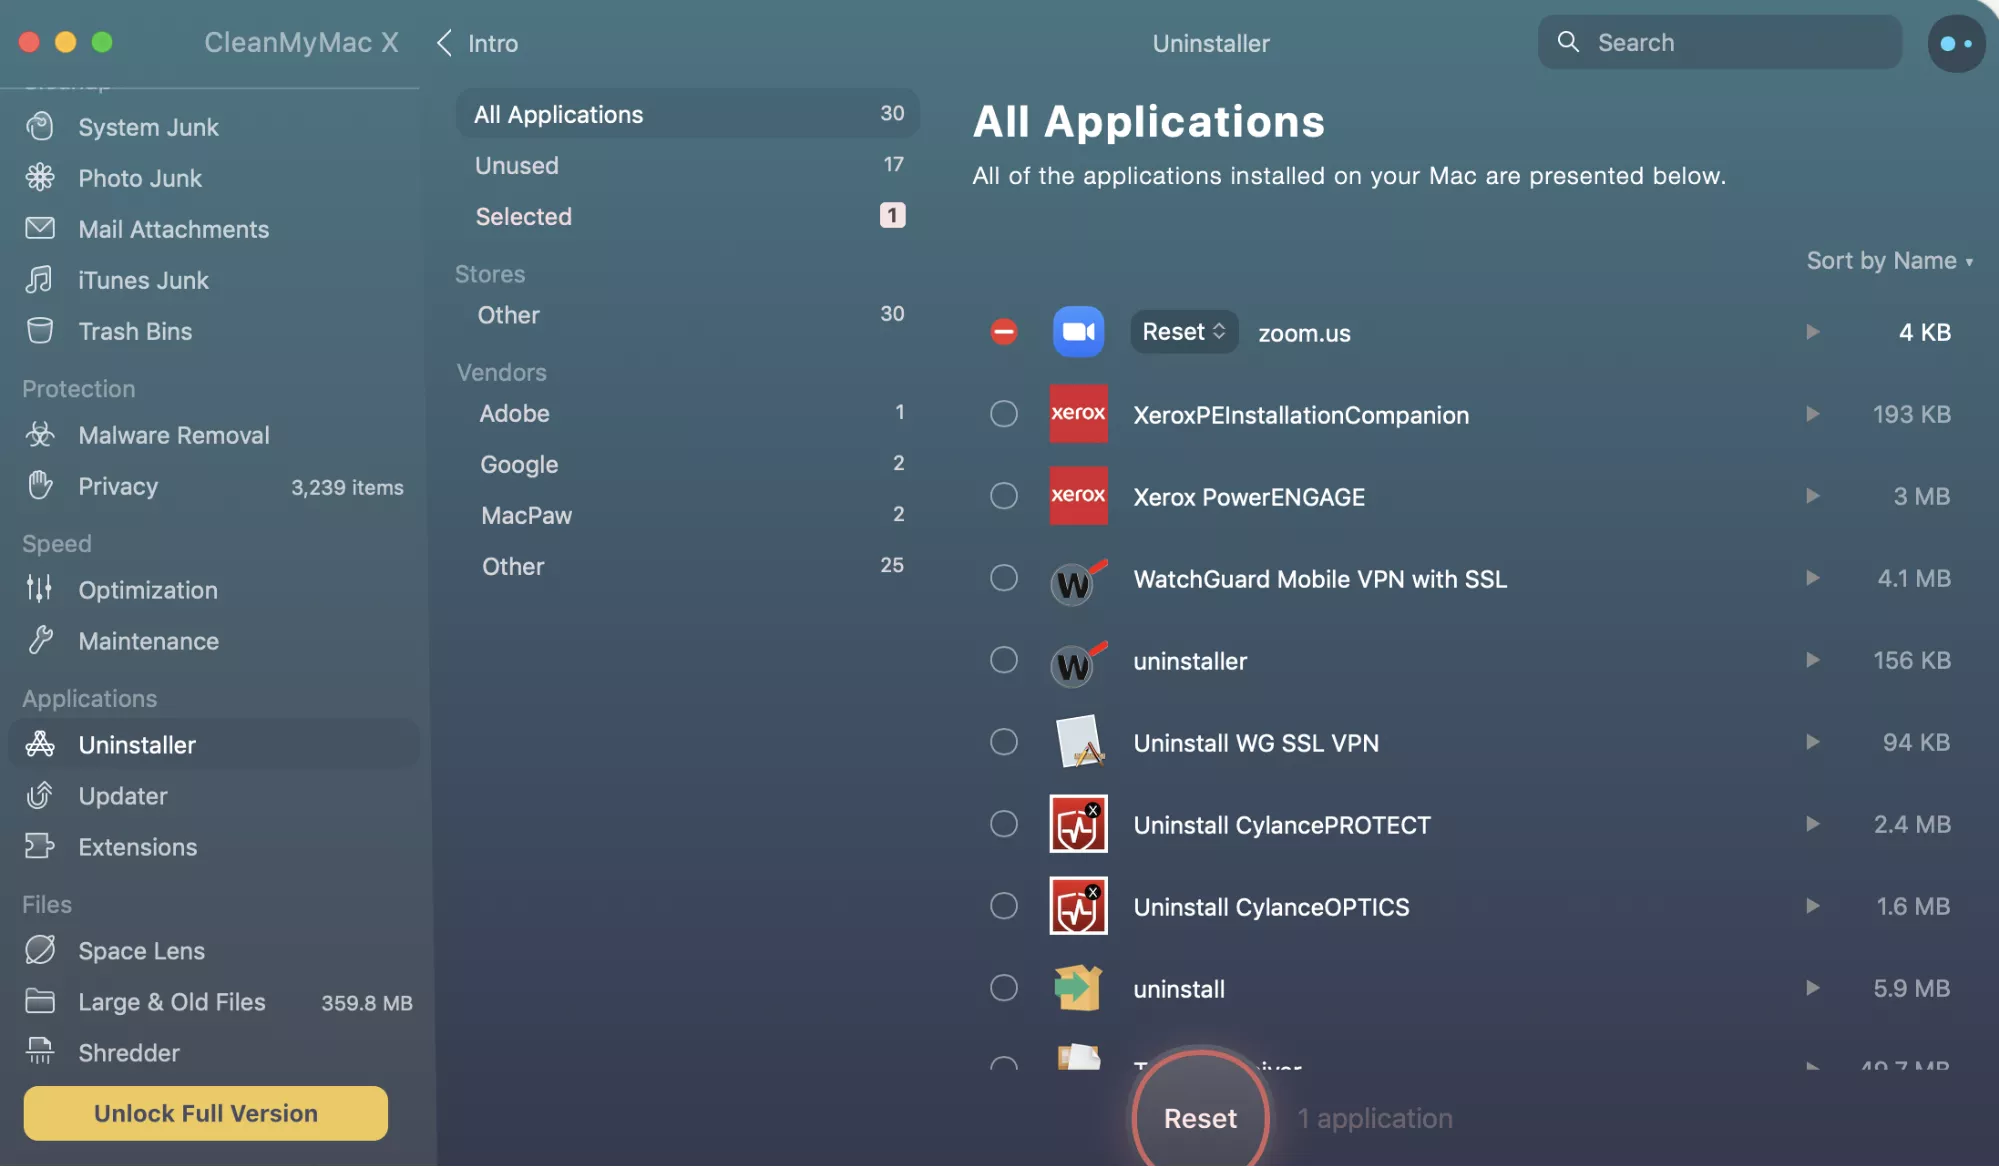The width and height of the screenshot is (1999, 1167).
Task: Click the Unlock Full Version button
Action: click(x=206, y=1113)
